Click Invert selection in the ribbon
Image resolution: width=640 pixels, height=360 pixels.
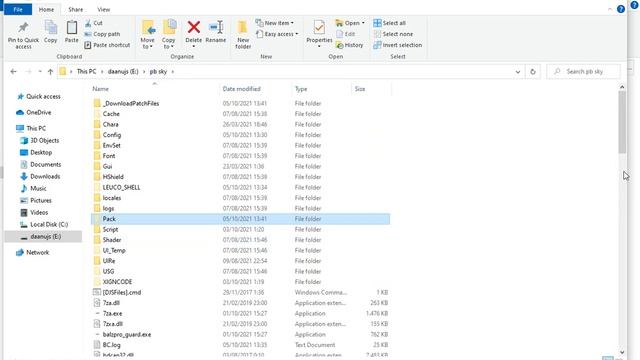(x=398, y=45)
